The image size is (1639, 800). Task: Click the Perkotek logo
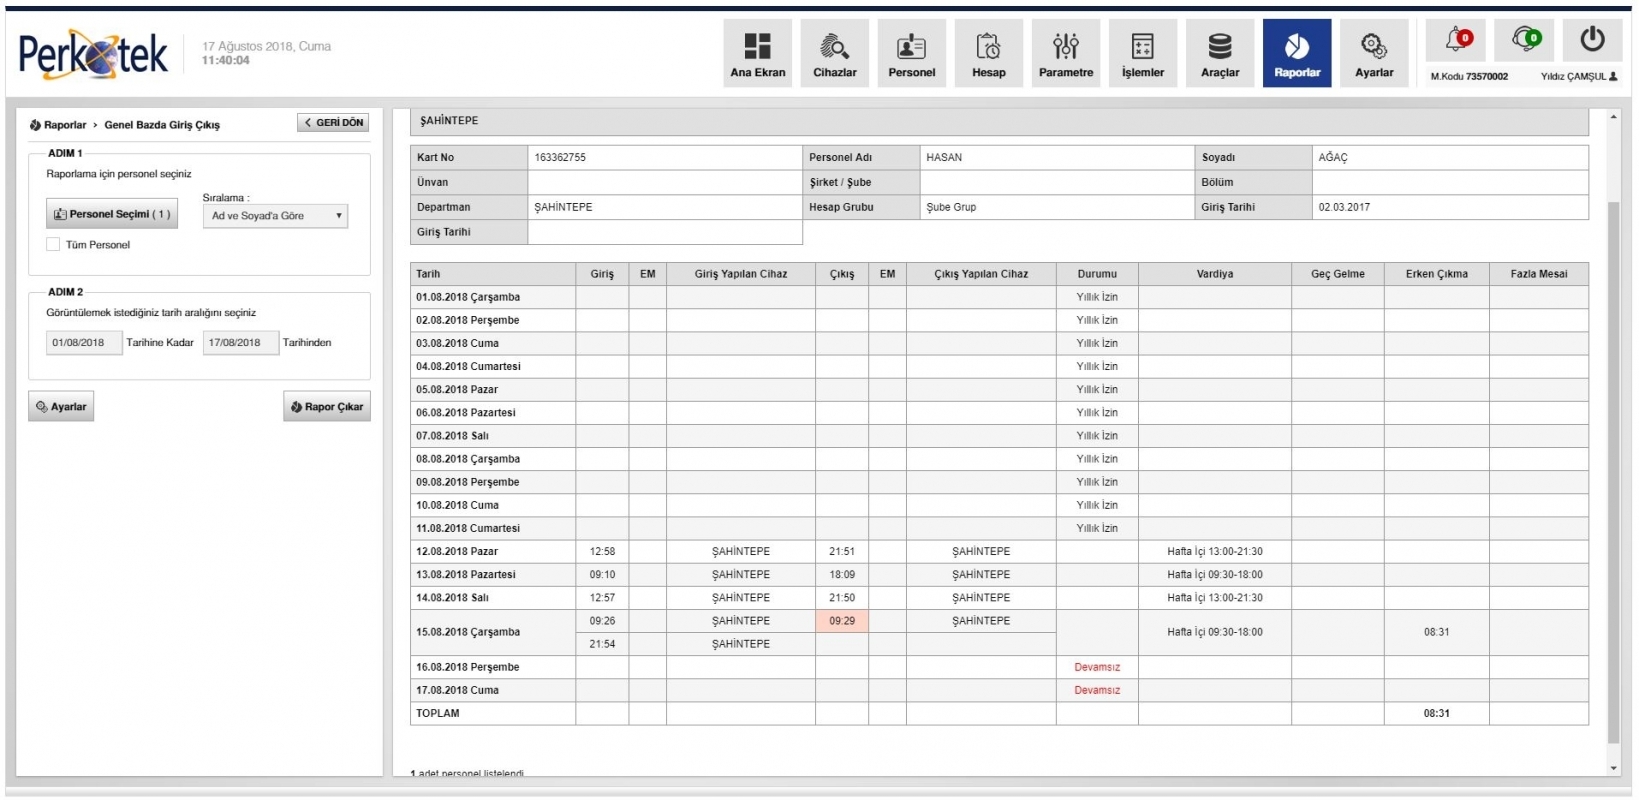click(93, 54)
